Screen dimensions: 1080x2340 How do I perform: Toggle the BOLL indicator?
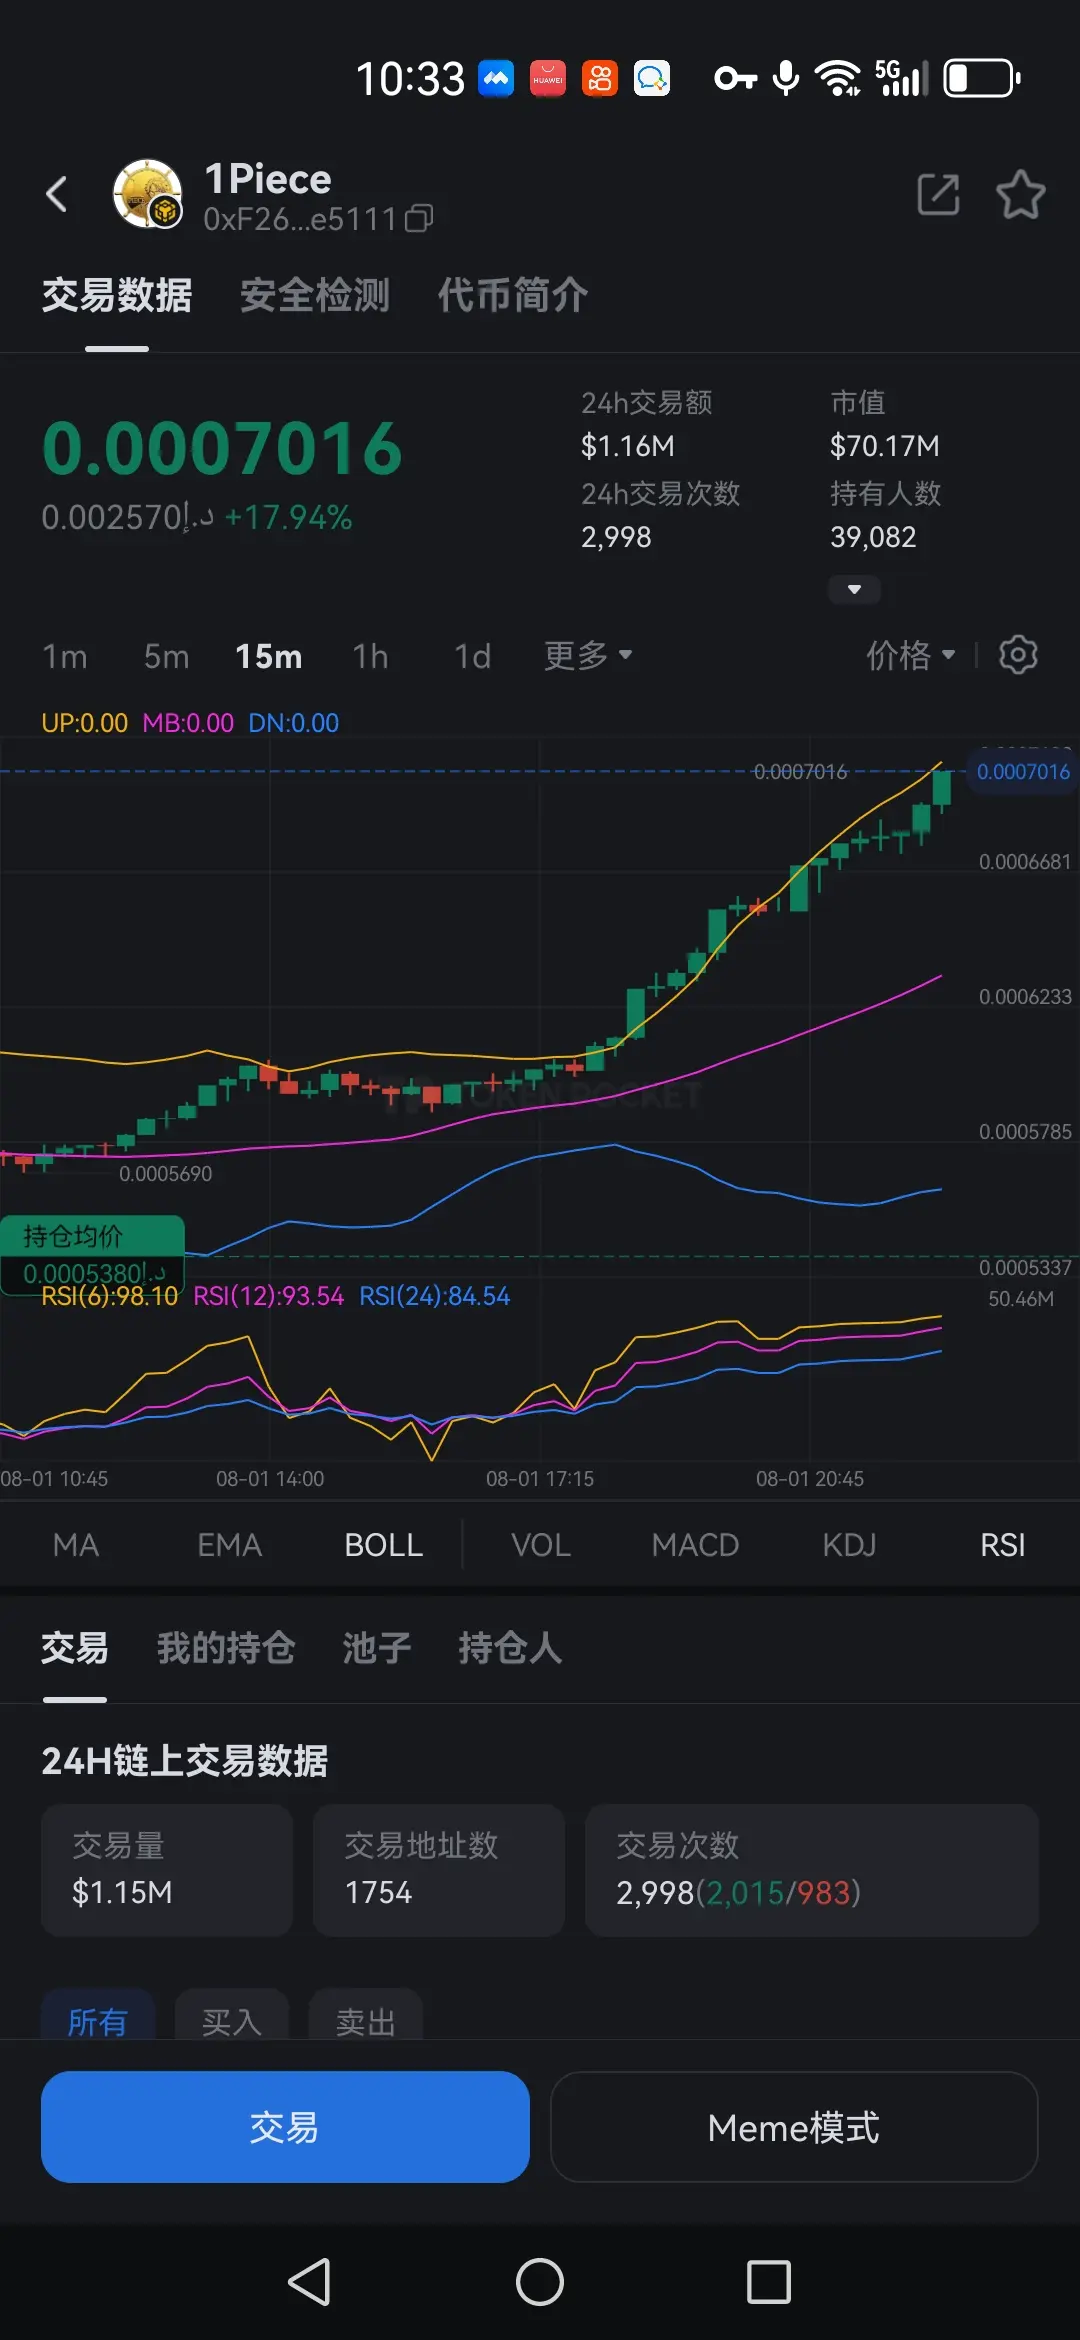pyautogui.click(x=384, y=1545)
